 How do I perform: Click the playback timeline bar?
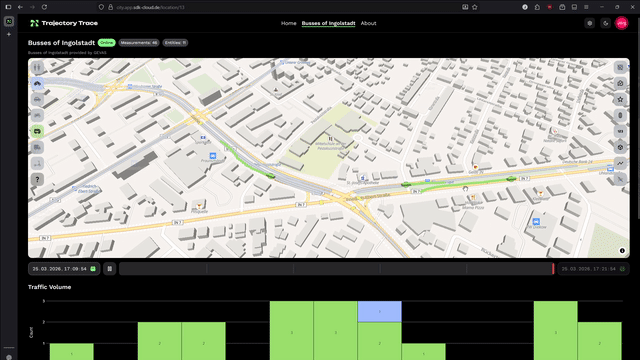pos(338,269)
